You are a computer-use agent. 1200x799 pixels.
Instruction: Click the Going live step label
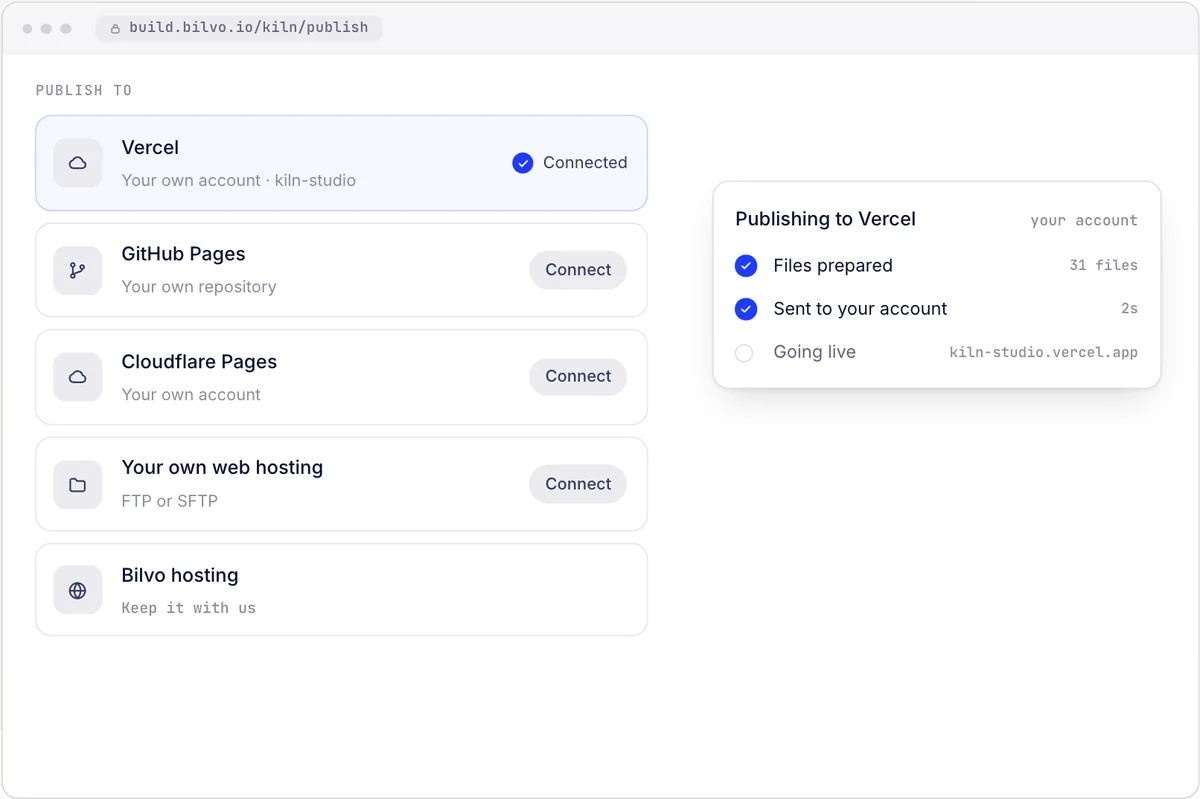[814, 352]
